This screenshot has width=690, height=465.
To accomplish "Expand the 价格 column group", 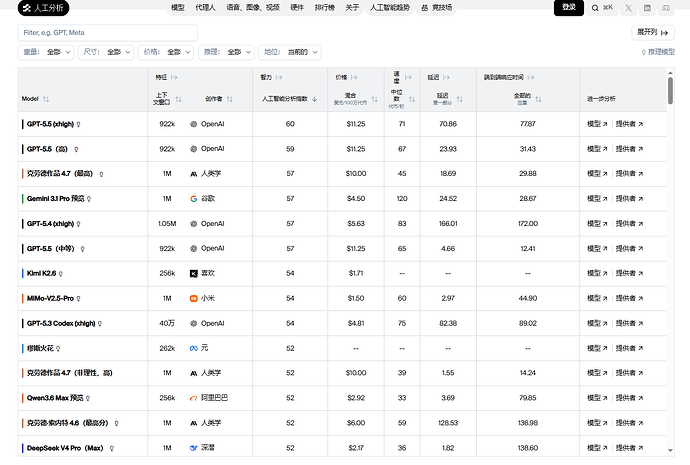I will click(x=354, y=77).
